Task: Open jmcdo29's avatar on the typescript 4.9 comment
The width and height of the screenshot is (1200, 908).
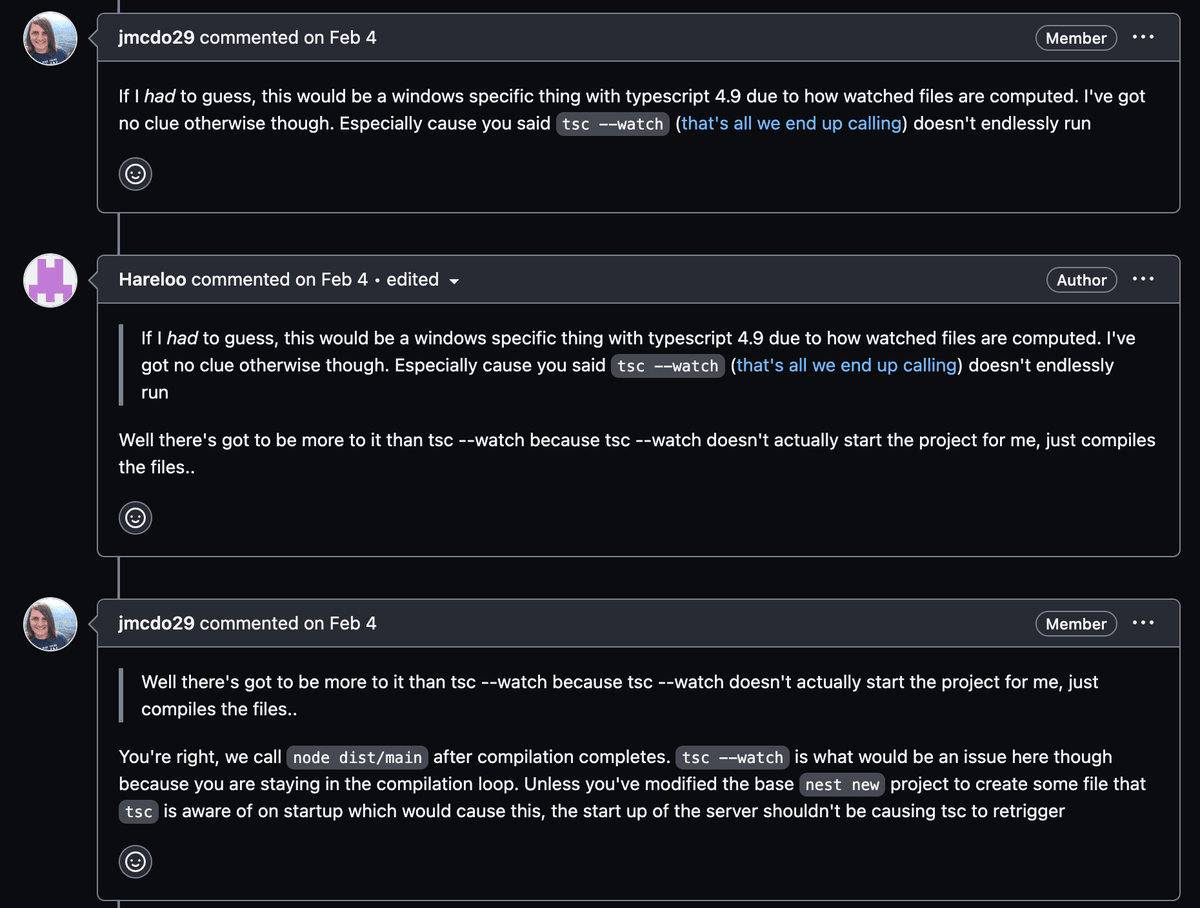Action: [50, 39]
